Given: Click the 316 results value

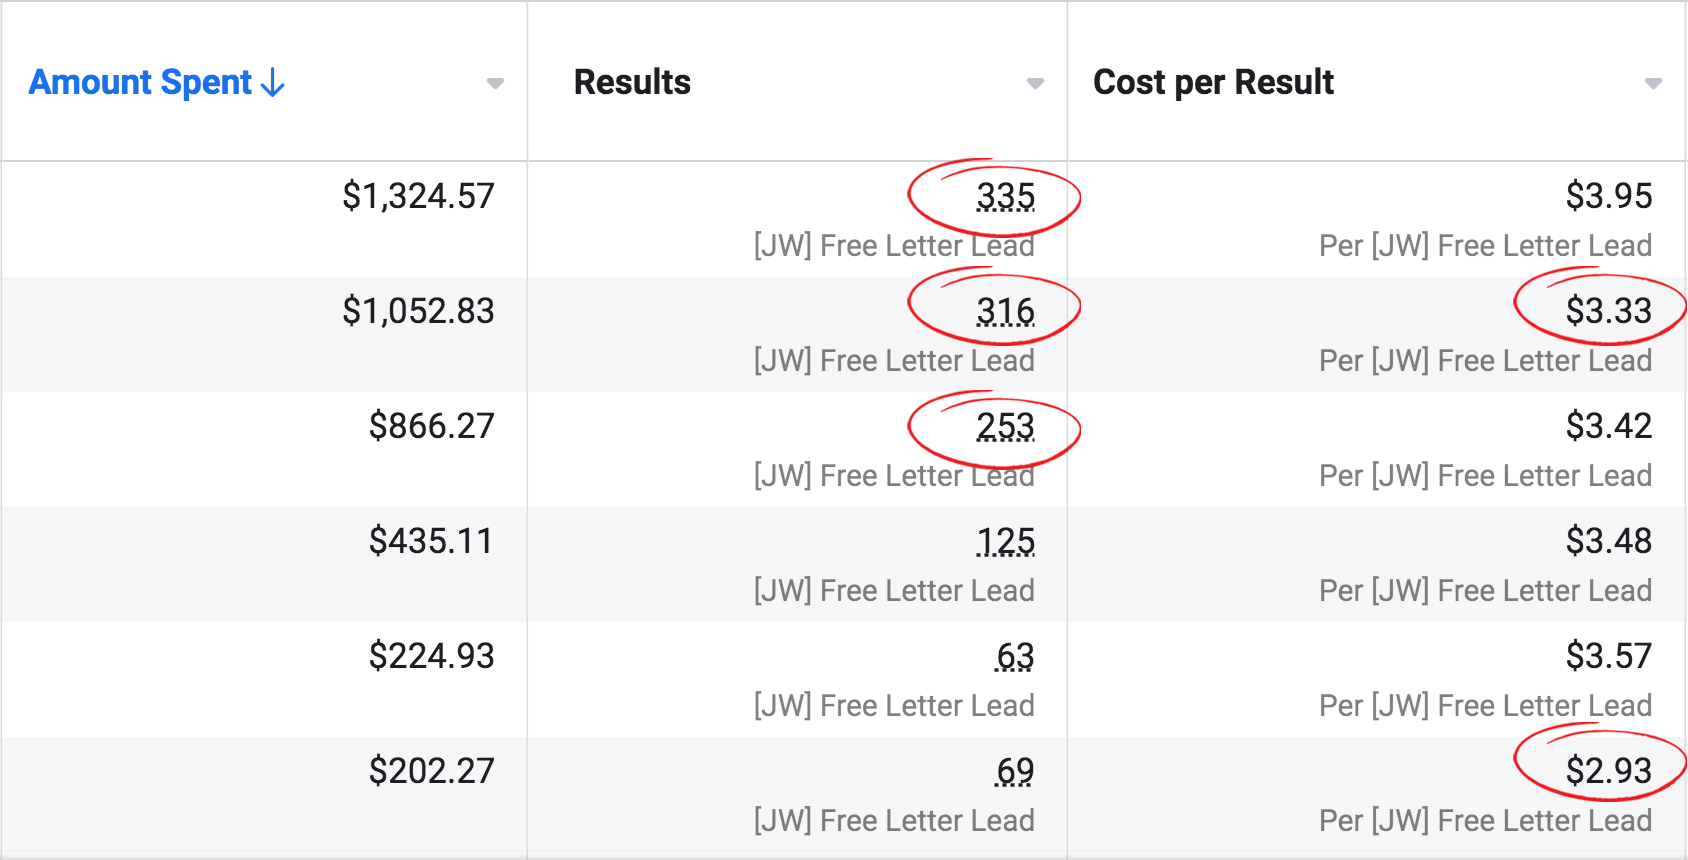Looking at the screenshot, I should pyautogui.click(x=1005, y=312).
